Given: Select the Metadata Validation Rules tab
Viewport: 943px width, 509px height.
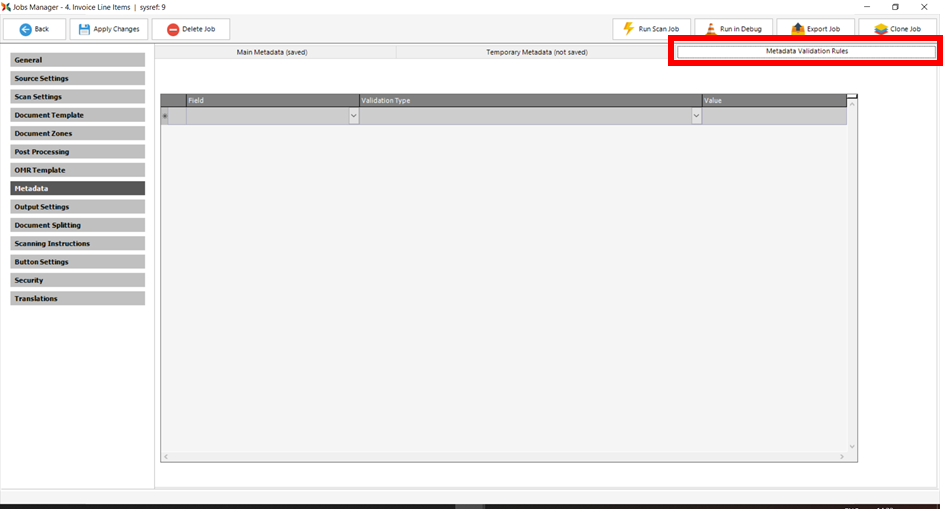Looking at the screenshot, I should click(x=806, y=51).
